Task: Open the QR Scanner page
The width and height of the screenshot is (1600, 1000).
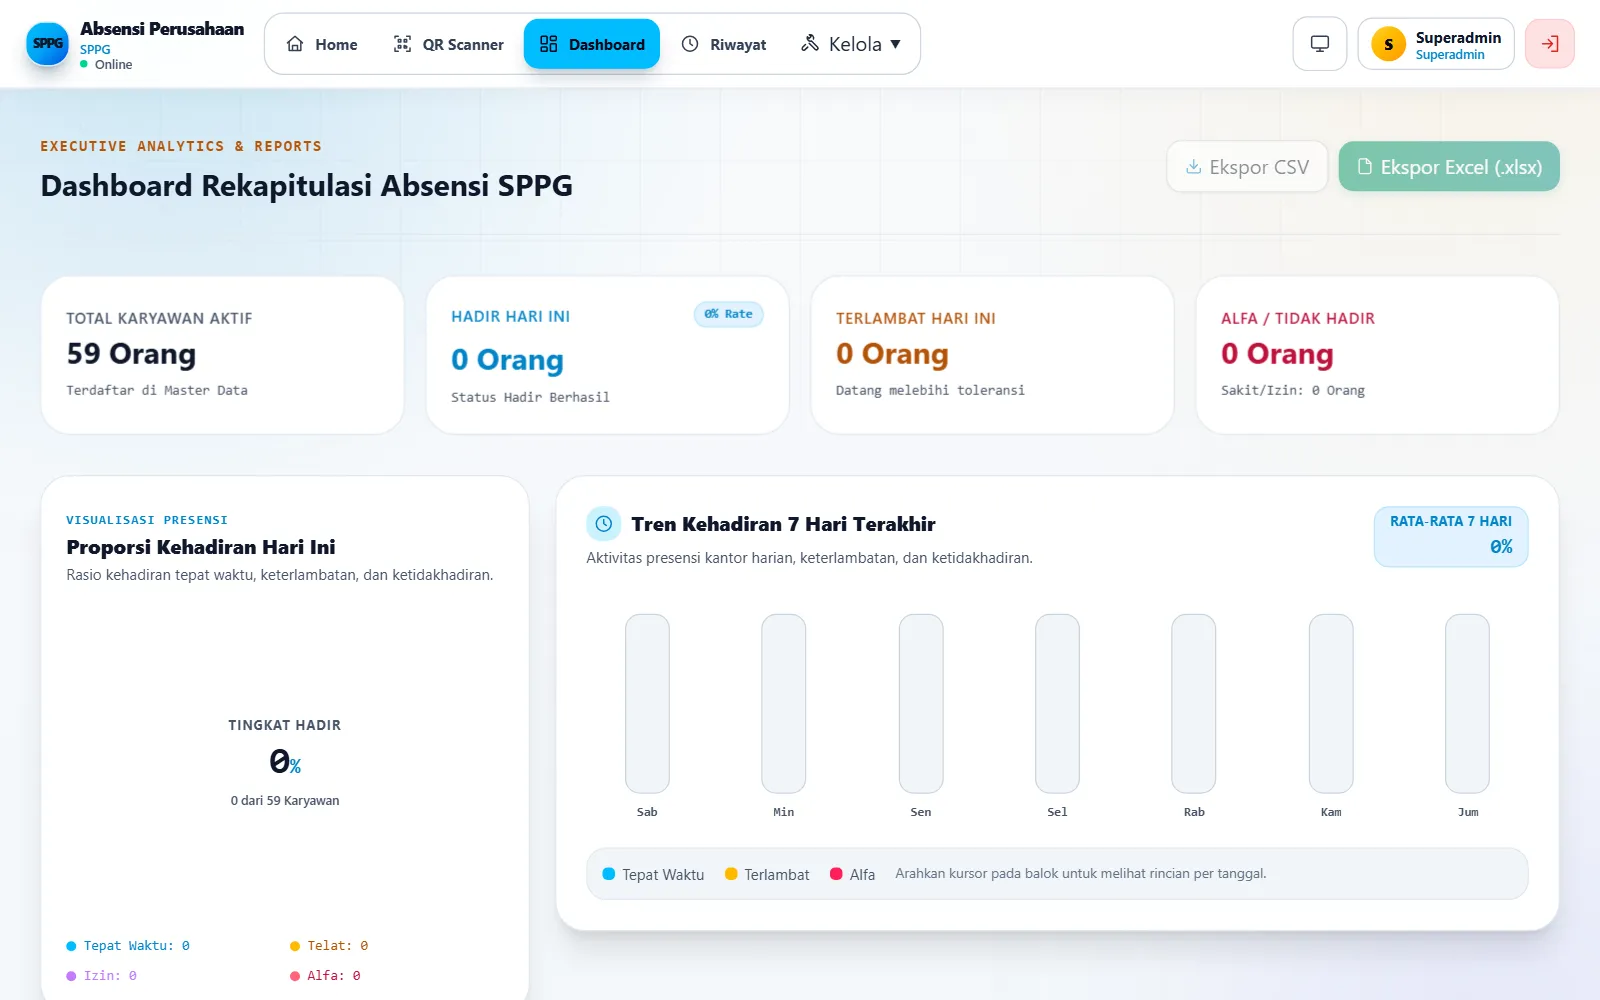Action: [x=448, y=44]
